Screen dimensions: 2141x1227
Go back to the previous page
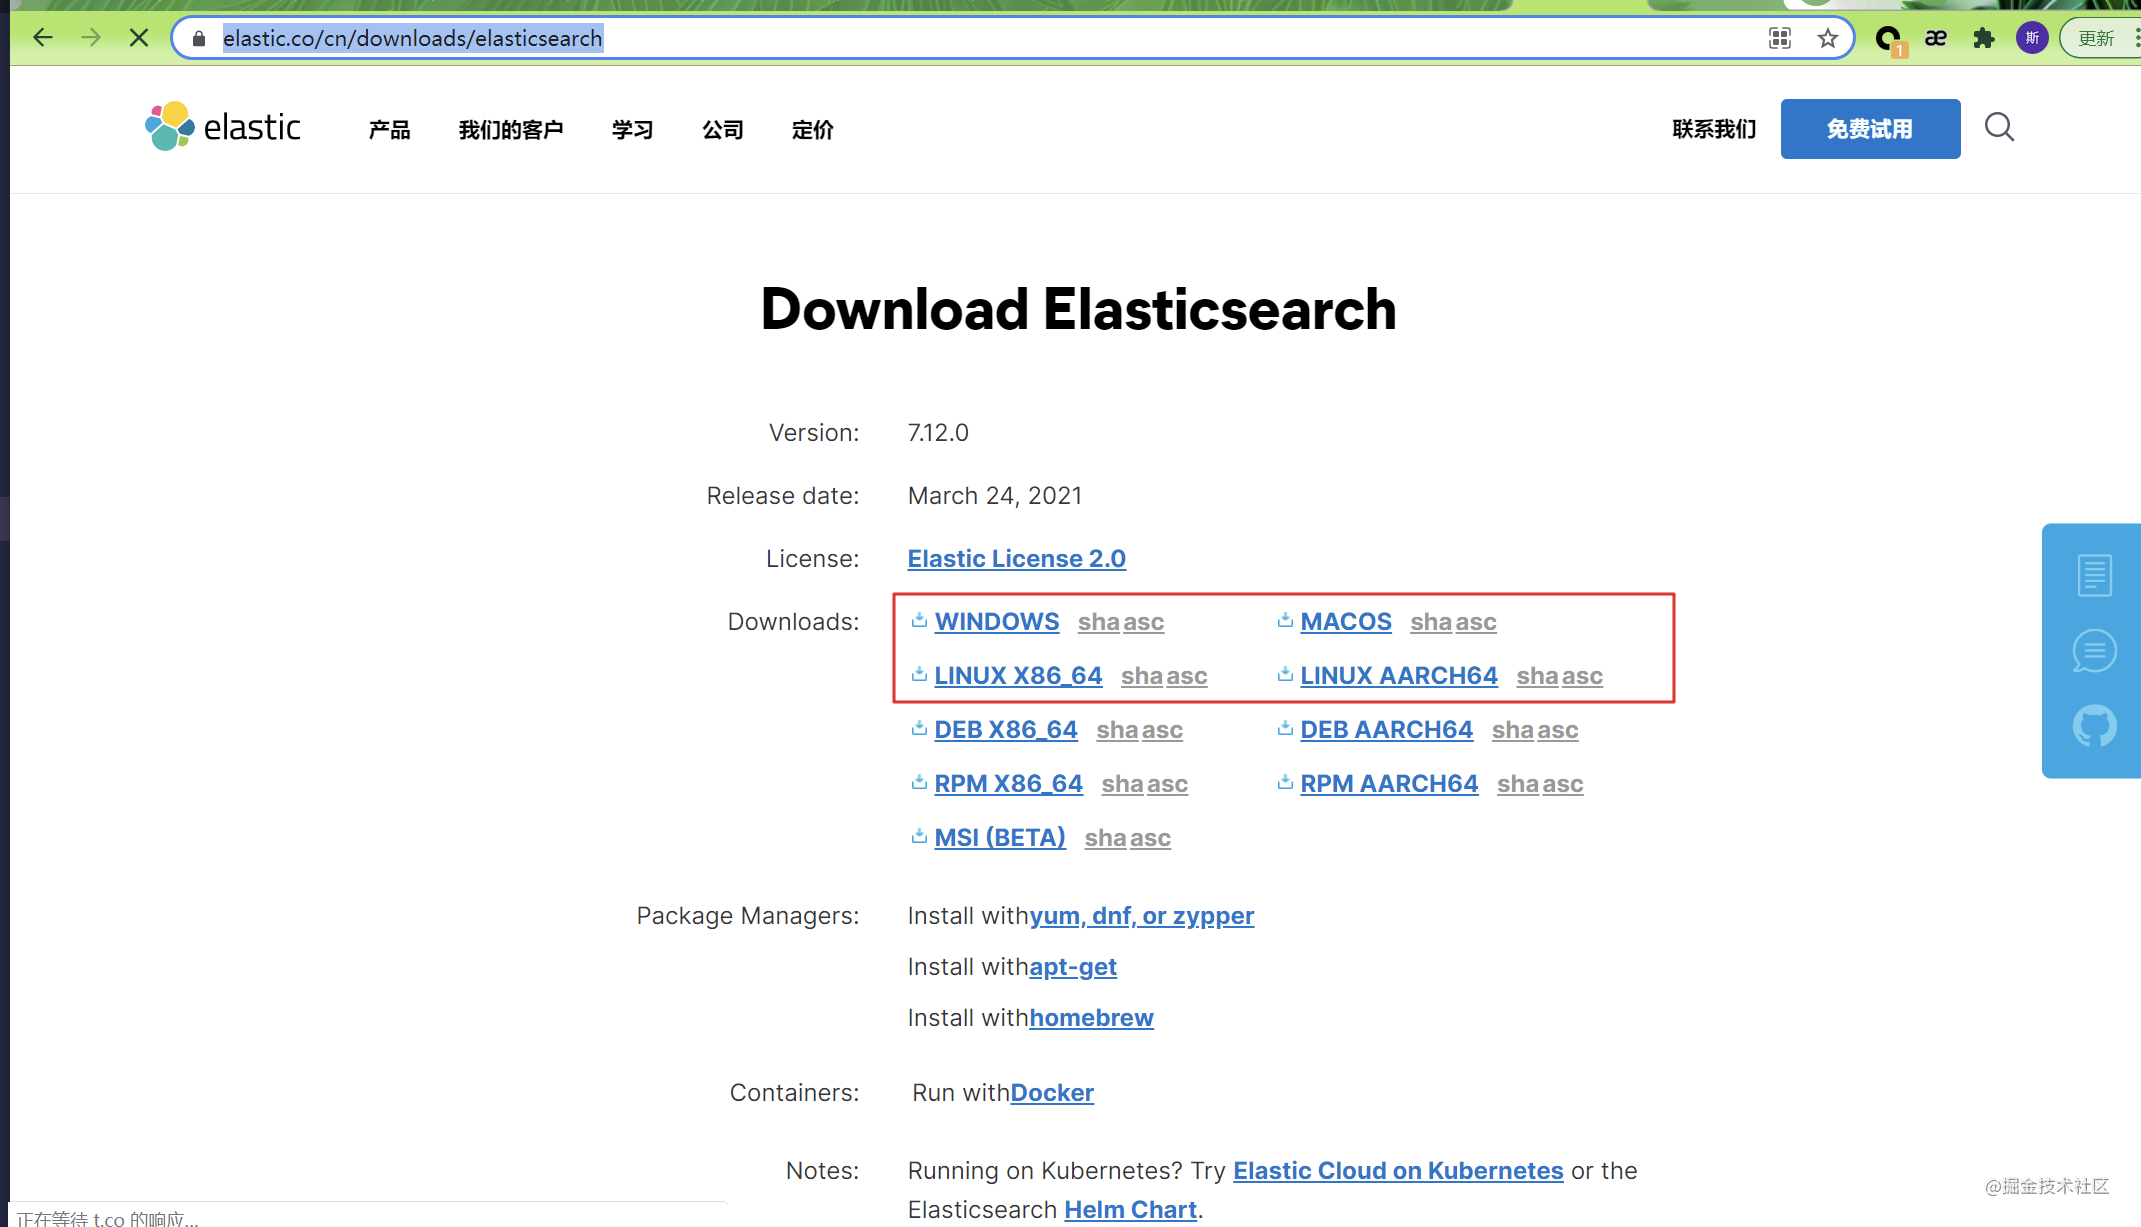point(43,38)
